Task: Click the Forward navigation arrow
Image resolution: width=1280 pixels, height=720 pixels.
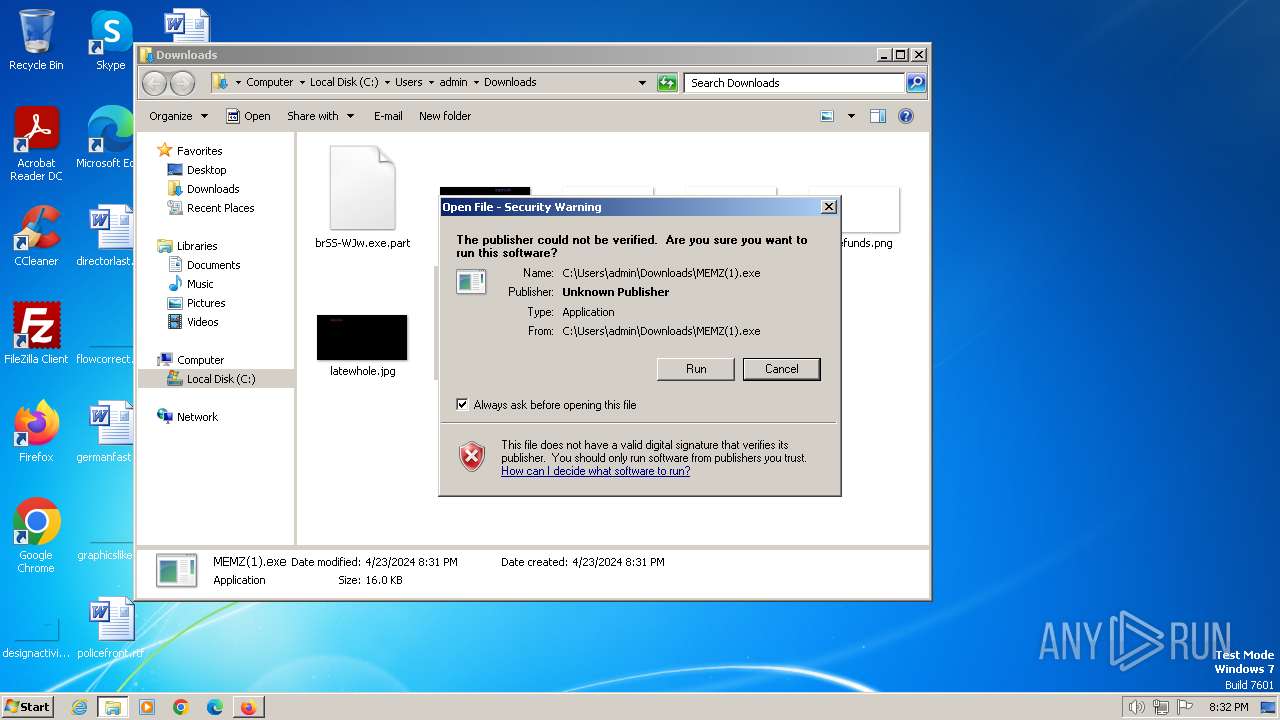Action: pos(182,83)
